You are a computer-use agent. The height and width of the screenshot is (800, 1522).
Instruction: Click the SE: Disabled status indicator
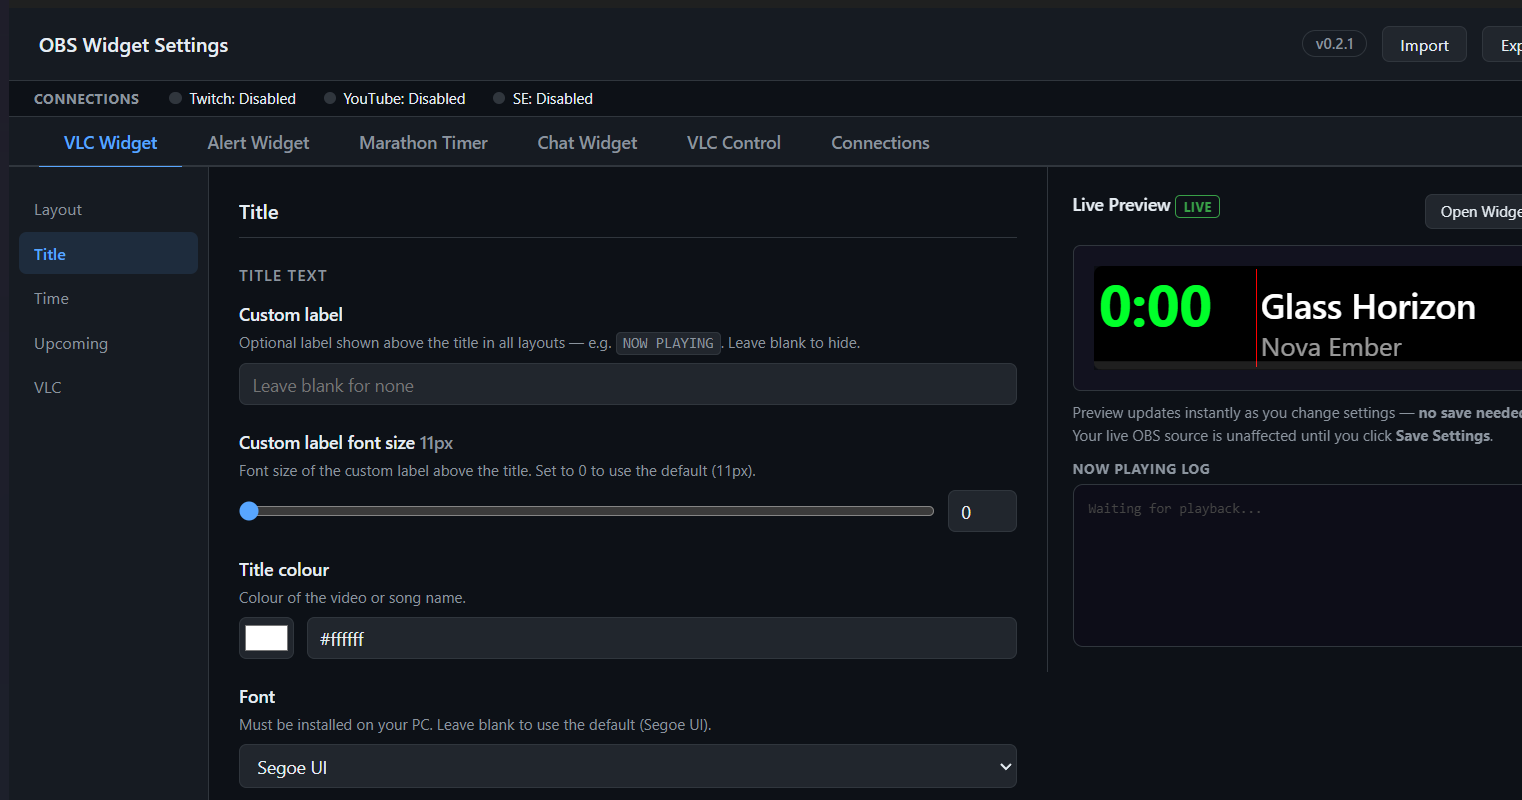click(543, 99)
